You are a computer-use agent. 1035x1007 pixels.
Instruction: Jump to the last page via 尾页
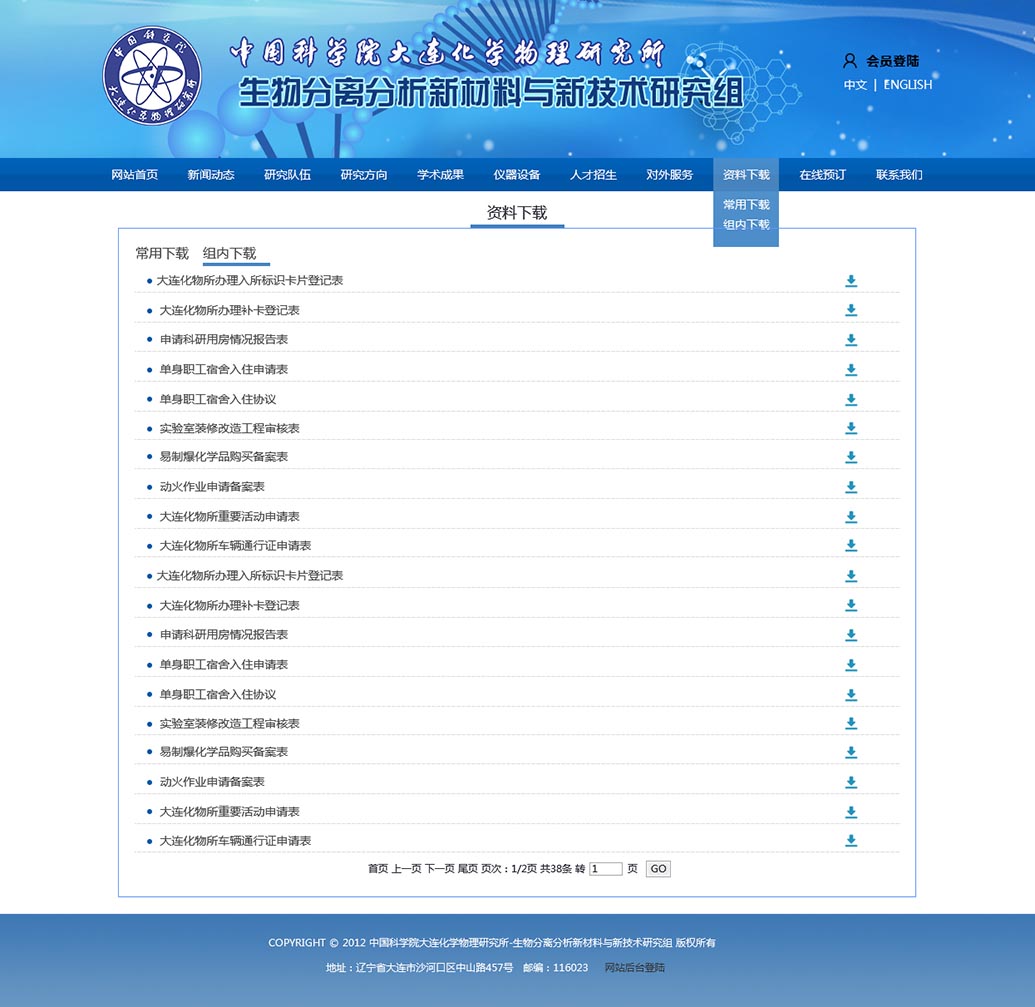click(x=467, y=869)
